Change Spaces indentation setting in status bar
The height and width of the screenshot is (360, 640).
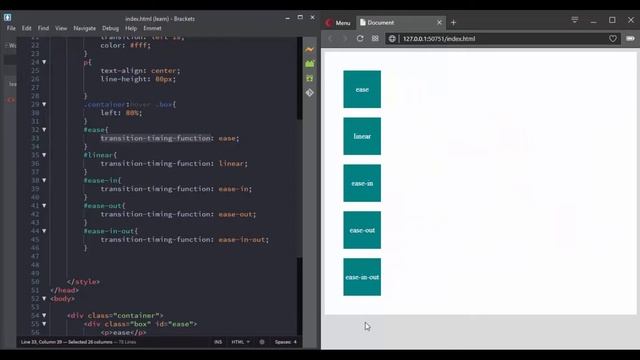click(286, 342)
